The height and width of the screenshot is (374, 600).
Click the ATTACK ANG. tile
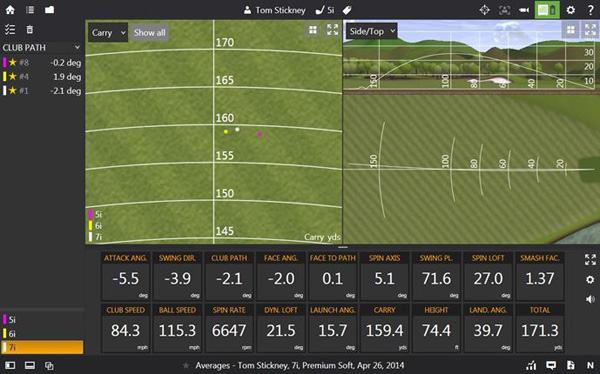point(126,276)
